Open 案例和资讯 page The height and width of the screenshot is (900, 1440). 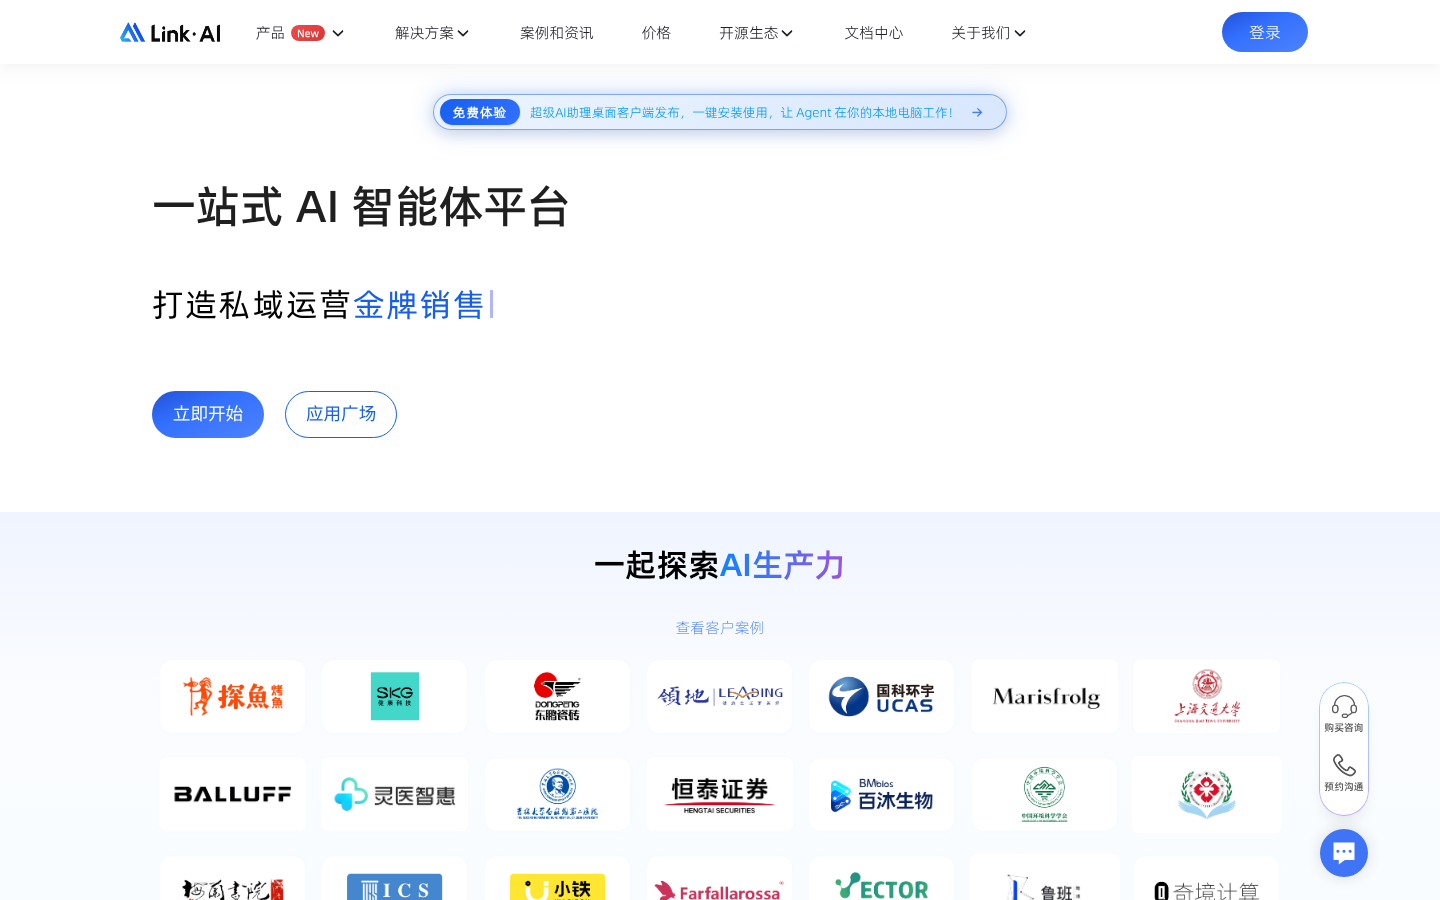tap(557, 33)
